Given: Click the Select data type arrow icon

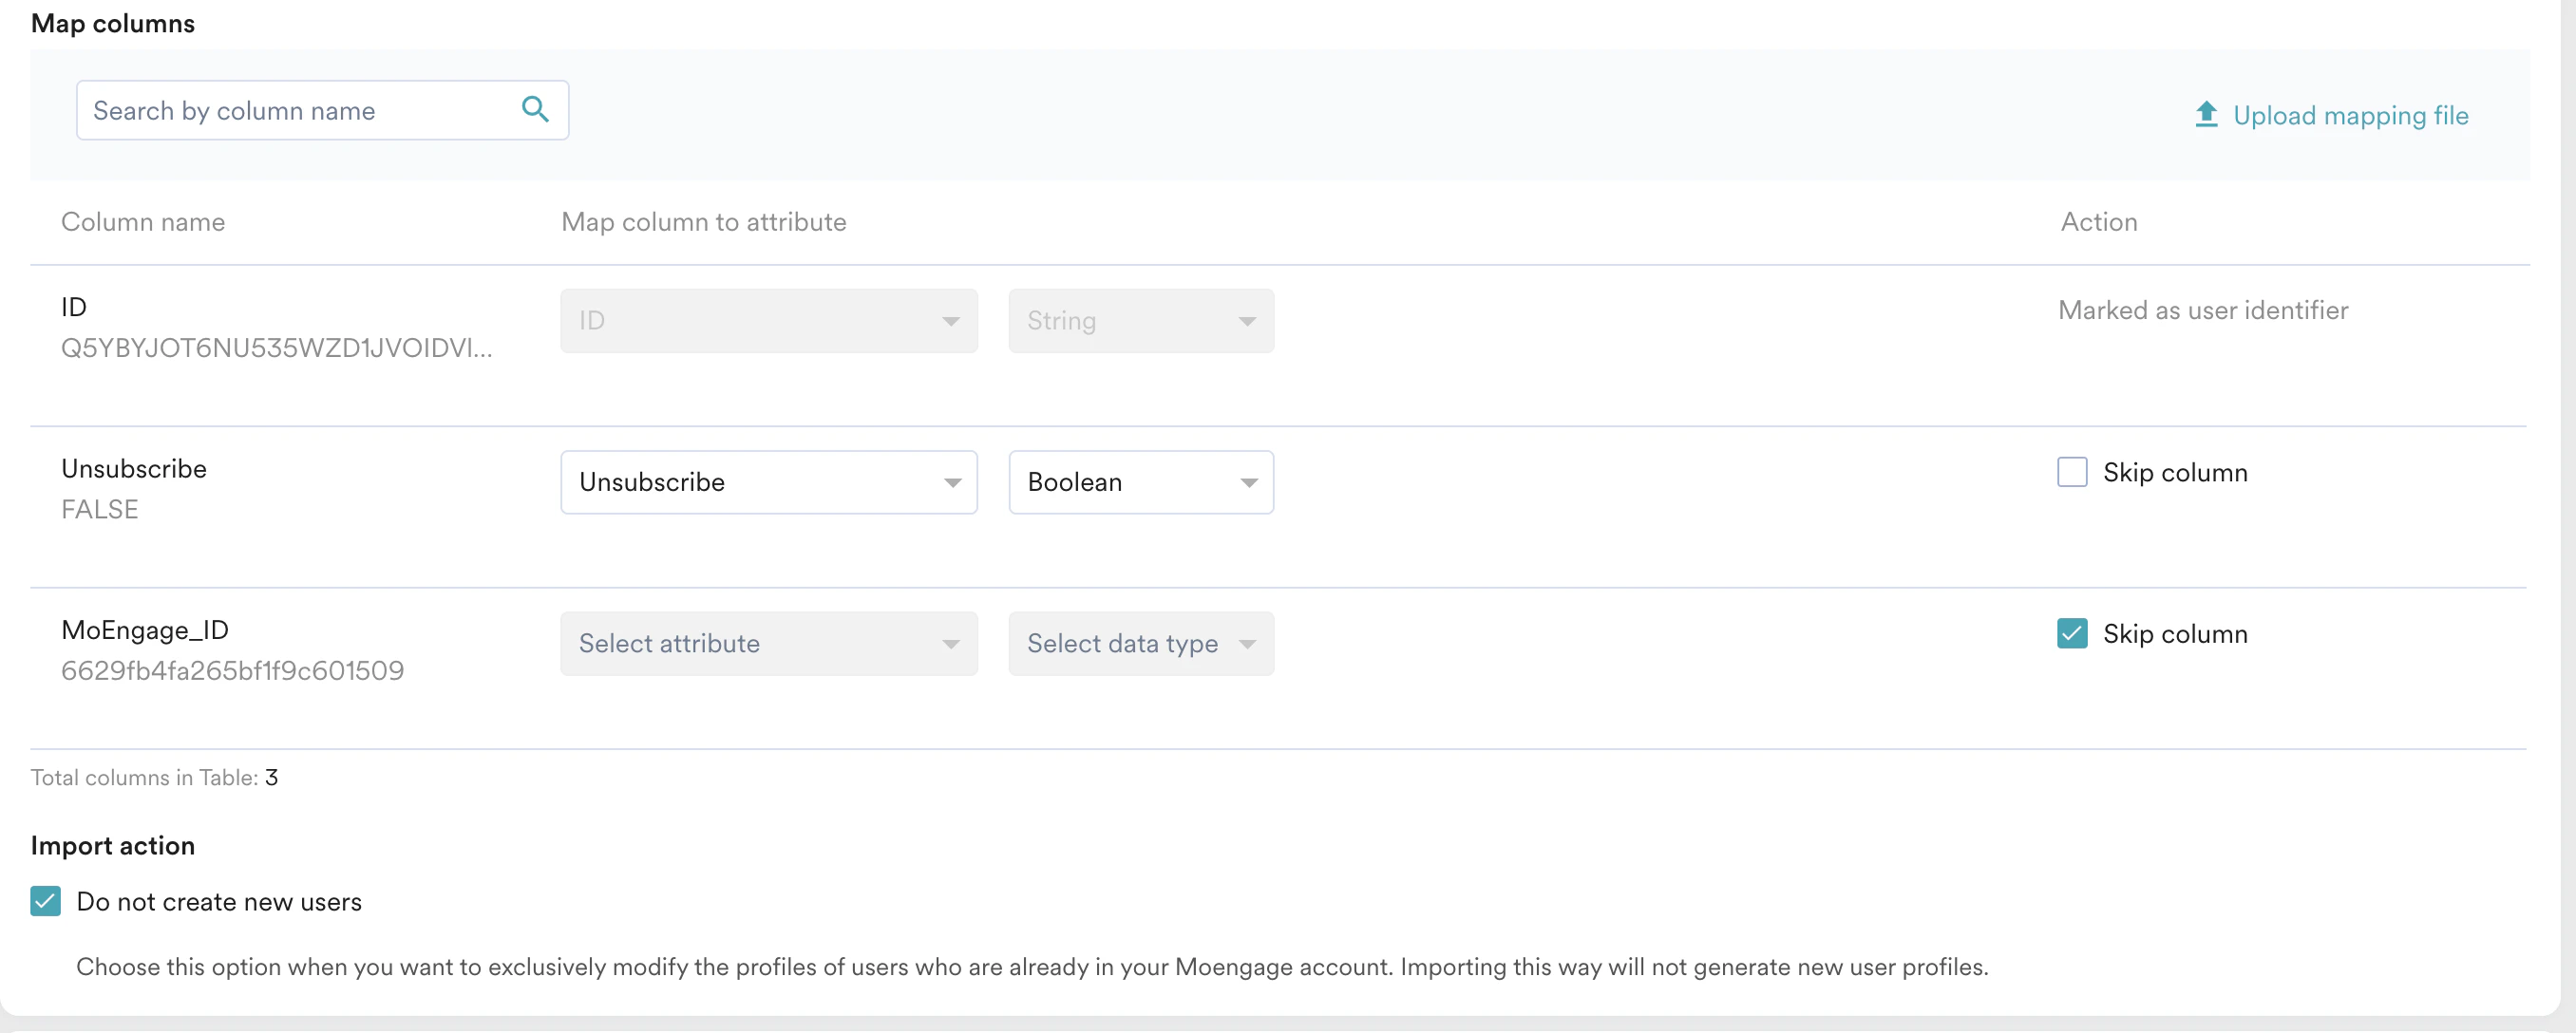Looking at the screenshot, I should click(1247, 644).
